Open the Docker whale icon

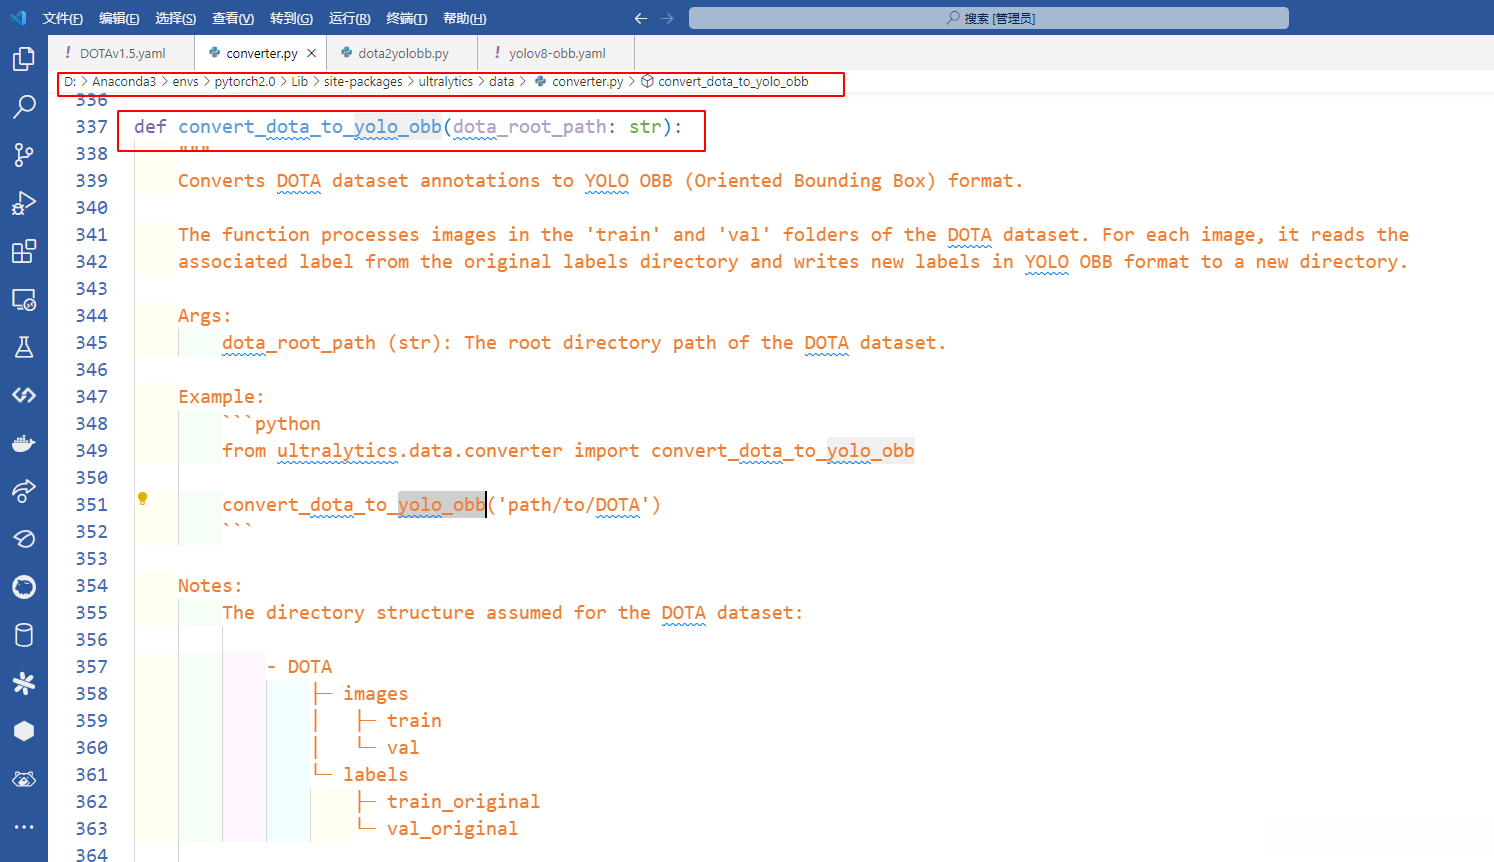pos(24,443)
